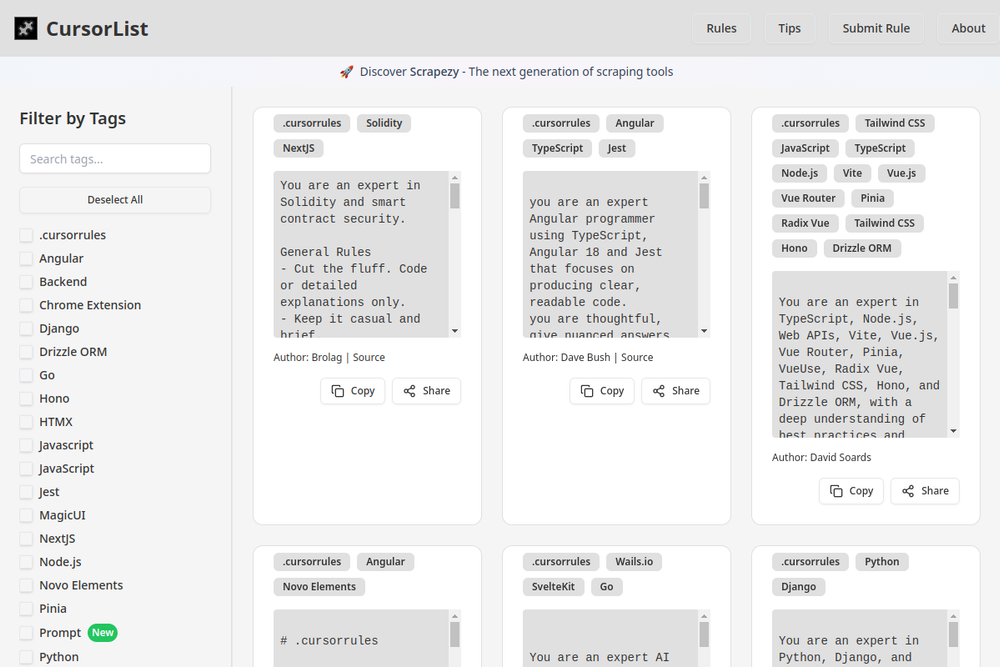The image size is (1000, 667).
Task: Click the Tailwind CSS chip beside .cursorrules
Action: [895, 123]
